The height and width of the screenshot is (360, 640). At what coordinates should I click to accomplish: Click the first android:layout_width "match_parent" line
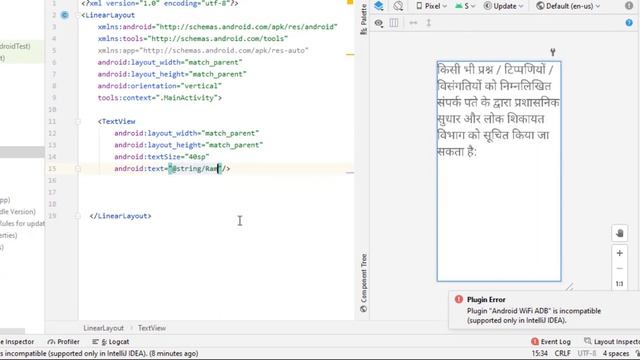tap(170, 62)
